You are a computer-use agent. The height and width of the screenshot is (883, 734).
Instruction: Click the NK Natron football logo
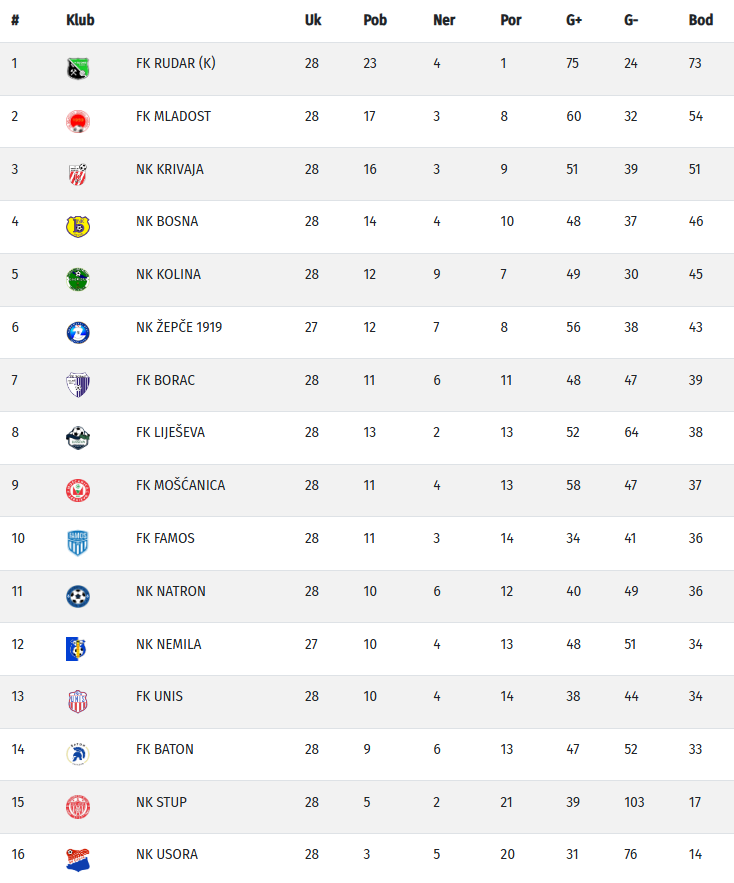[x=77, y=596]
